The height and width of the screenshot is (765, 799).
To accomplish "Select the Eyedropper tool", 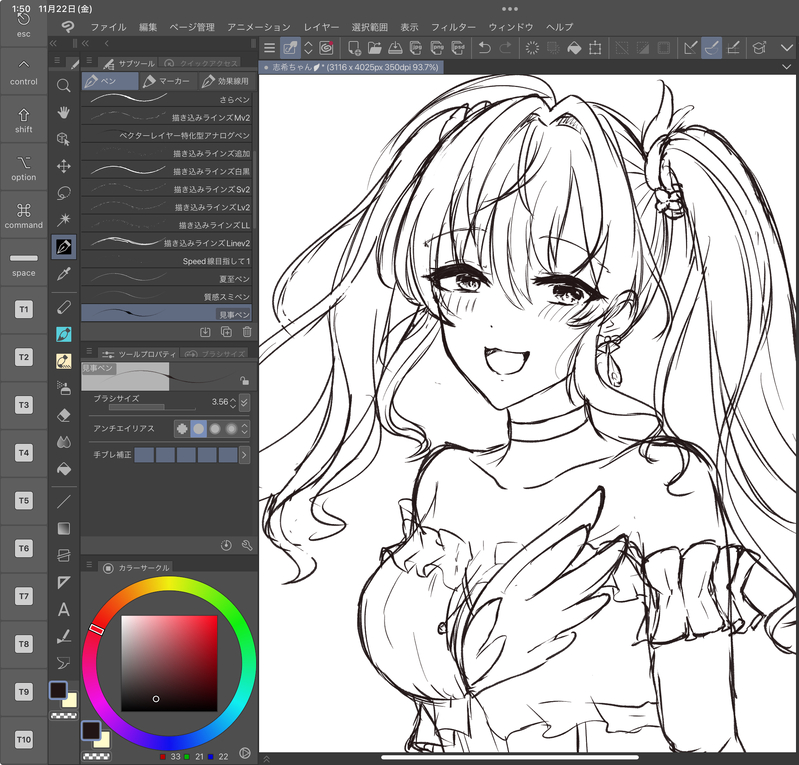I will [x=64, y=274].
